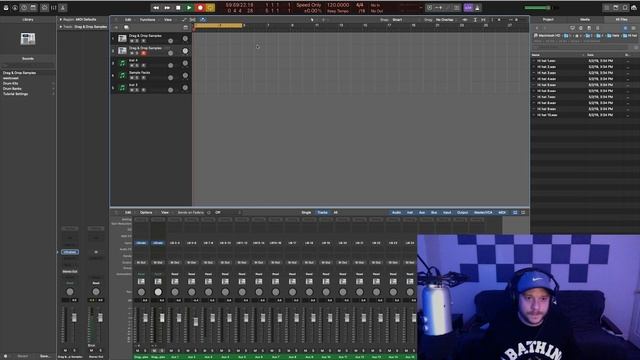Toggle the Aux filter button in the mixer

[x=422, y=213]
